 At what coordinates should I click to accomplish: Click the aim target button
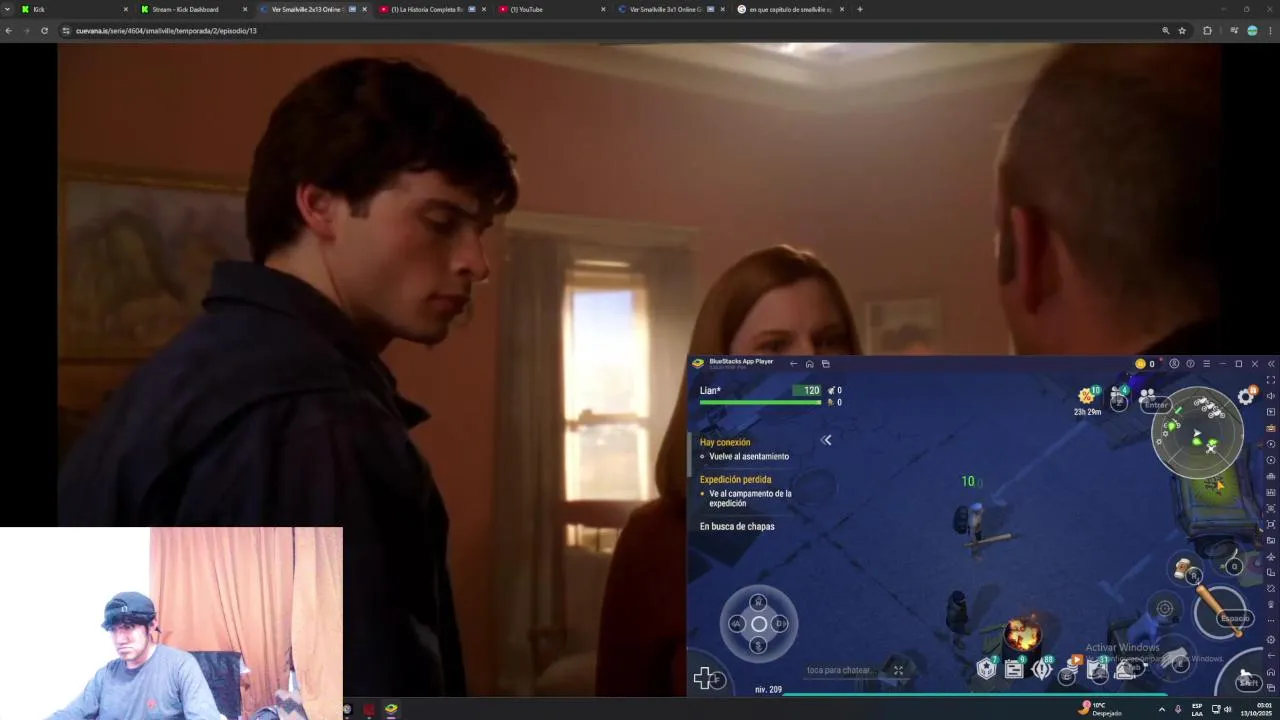point(1165,608)
